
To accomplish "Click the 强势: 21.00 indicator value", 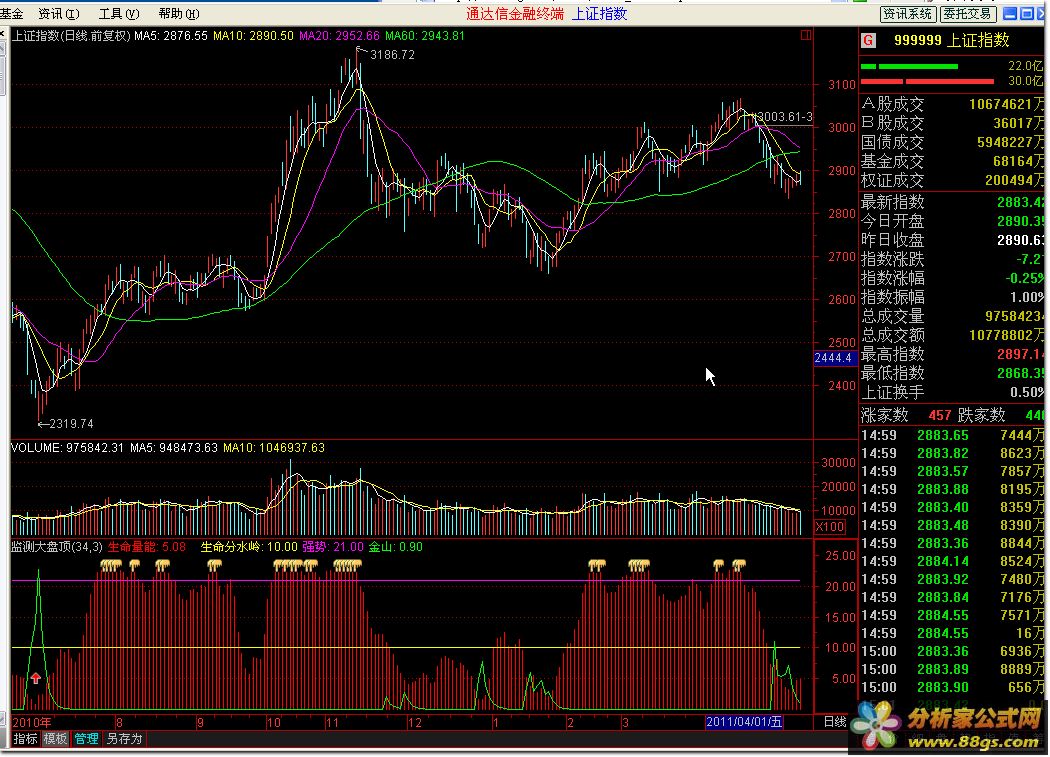I will (333, 547).
